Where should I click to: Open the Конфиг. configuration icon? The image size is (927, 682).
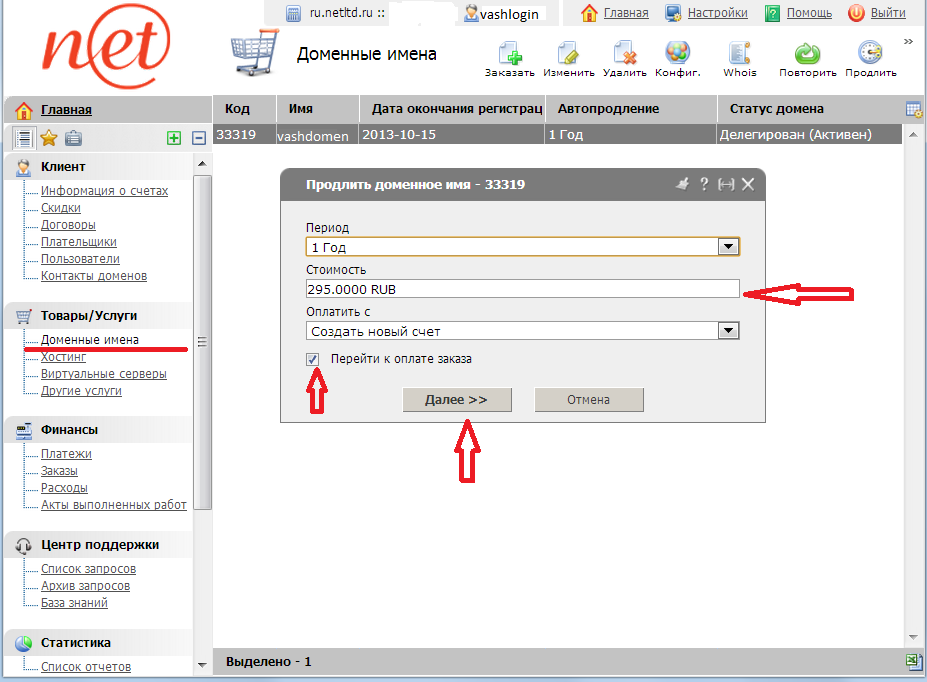677,54
